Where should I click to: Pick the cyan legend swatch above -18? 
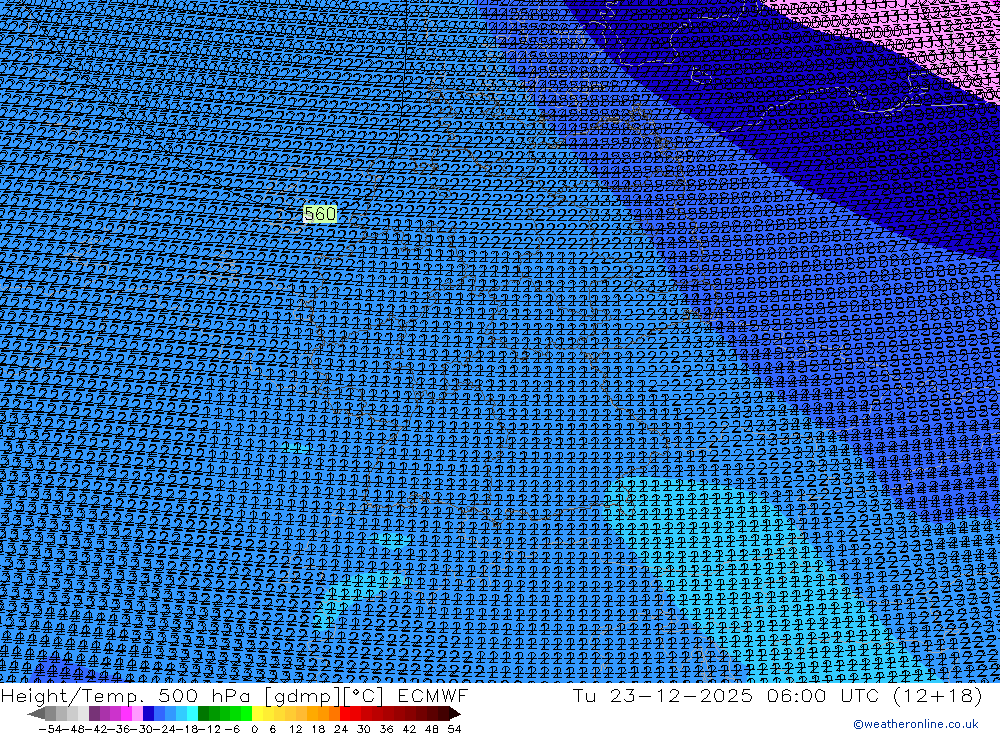coord(192,714)
